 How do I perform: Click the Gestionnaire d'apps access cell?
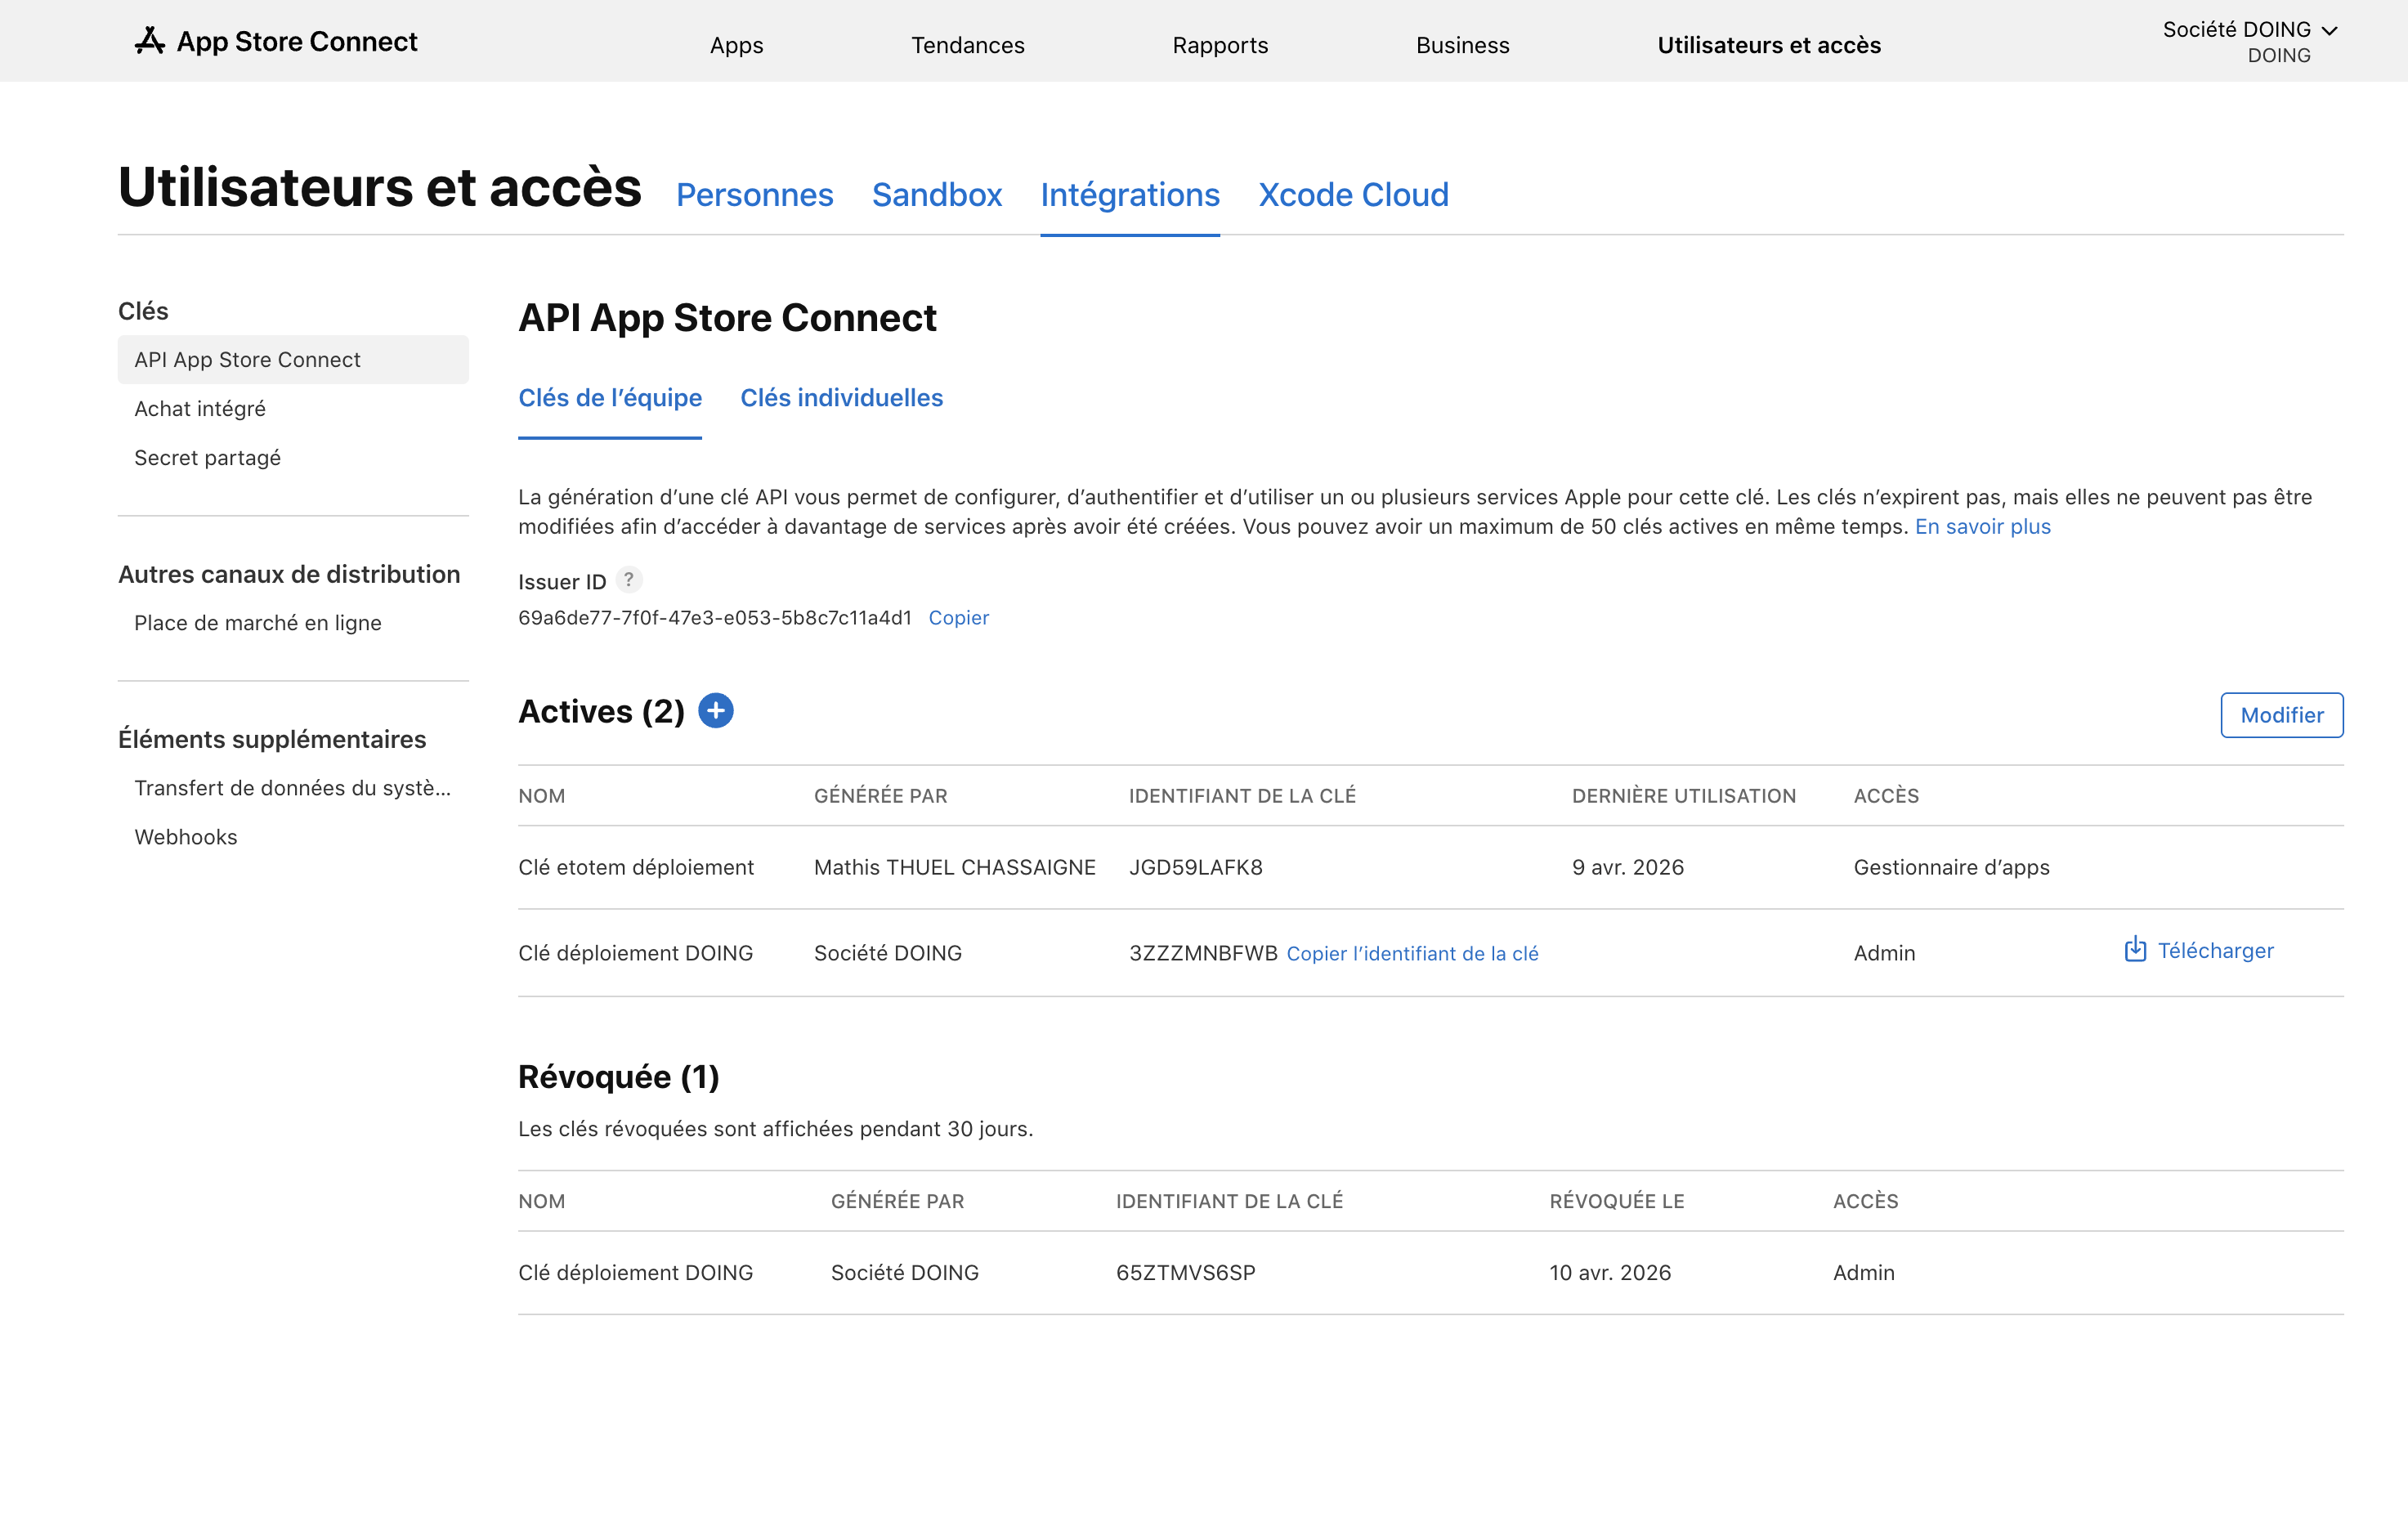coord(1951,867)
